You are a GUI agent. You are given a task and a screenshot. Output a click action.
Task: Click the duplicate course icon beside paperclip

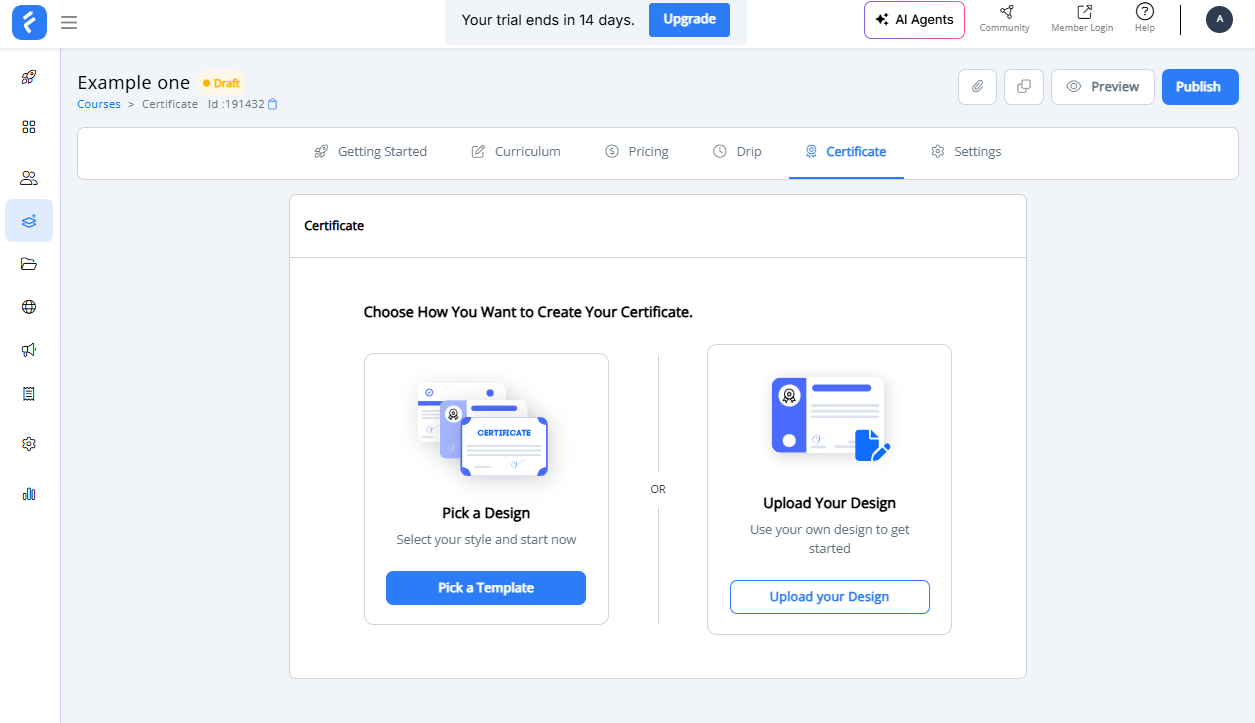click(1023, 87)
